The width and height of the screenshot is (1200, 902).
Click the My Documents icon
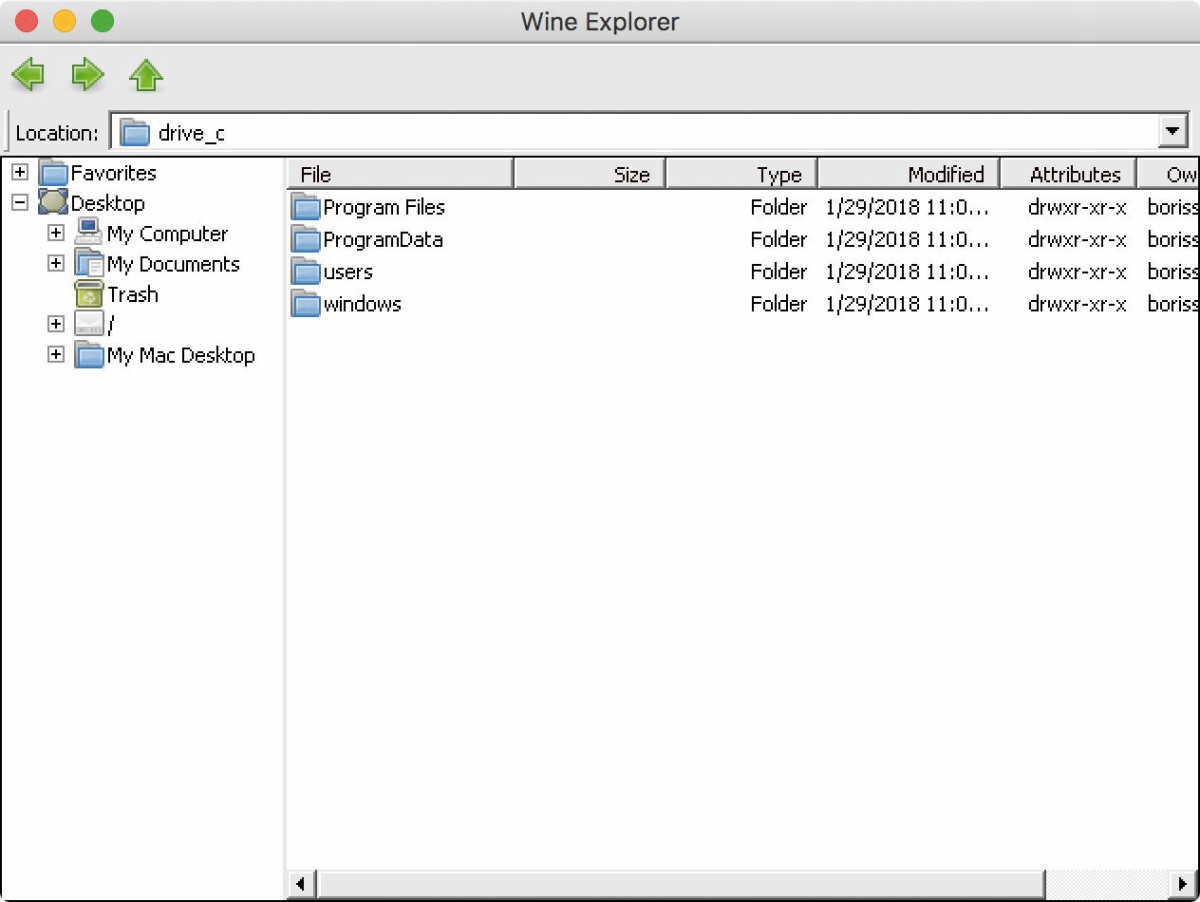[x=90, y=264]
